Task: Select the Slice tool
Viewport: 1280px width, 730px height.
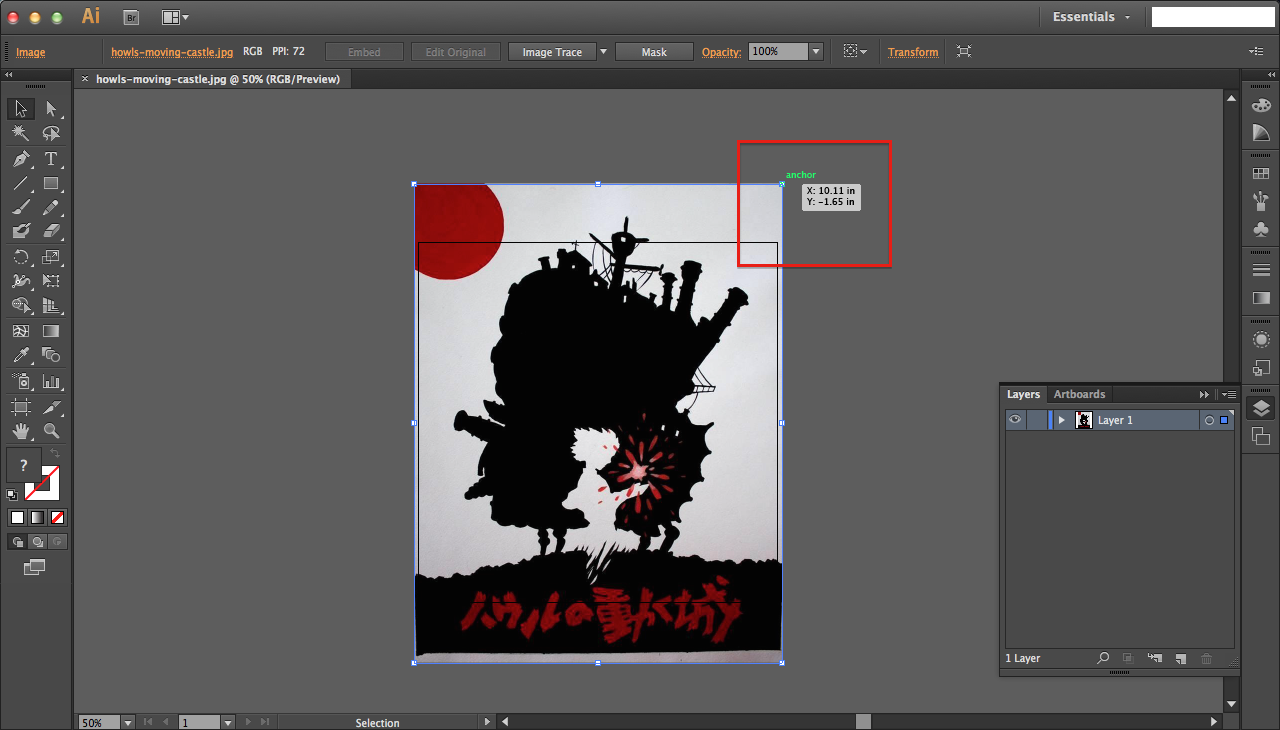Action: [x=51, y=407]
